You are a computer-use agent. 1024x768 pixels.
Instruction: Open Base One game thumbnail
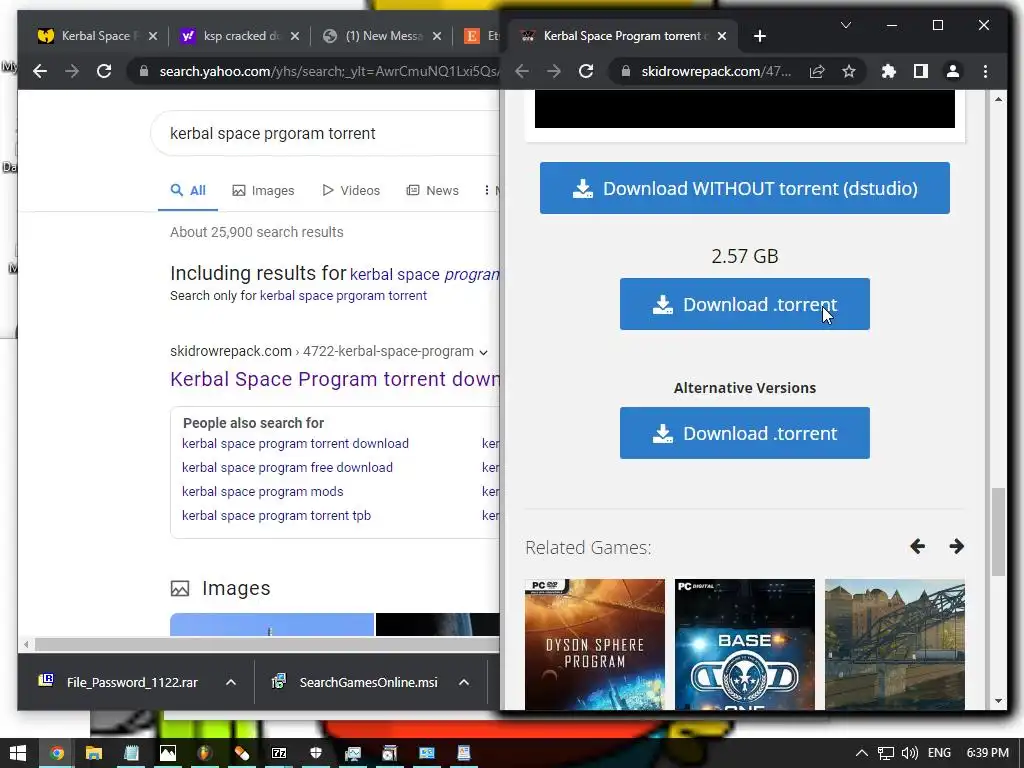(744, 645)
